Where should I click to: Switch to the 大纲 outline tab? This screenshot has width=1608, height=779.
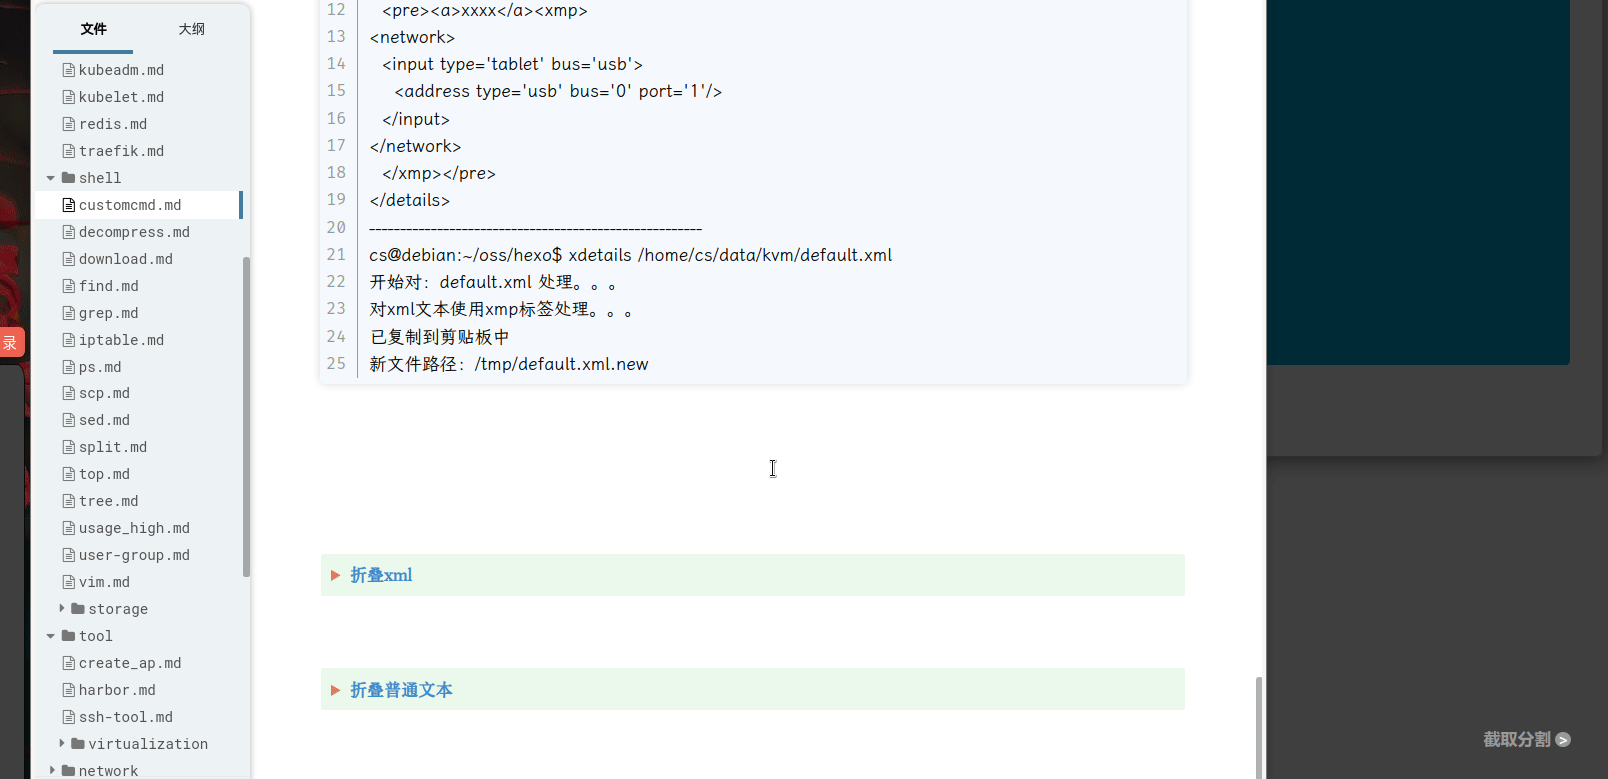(x=191, y=29)
